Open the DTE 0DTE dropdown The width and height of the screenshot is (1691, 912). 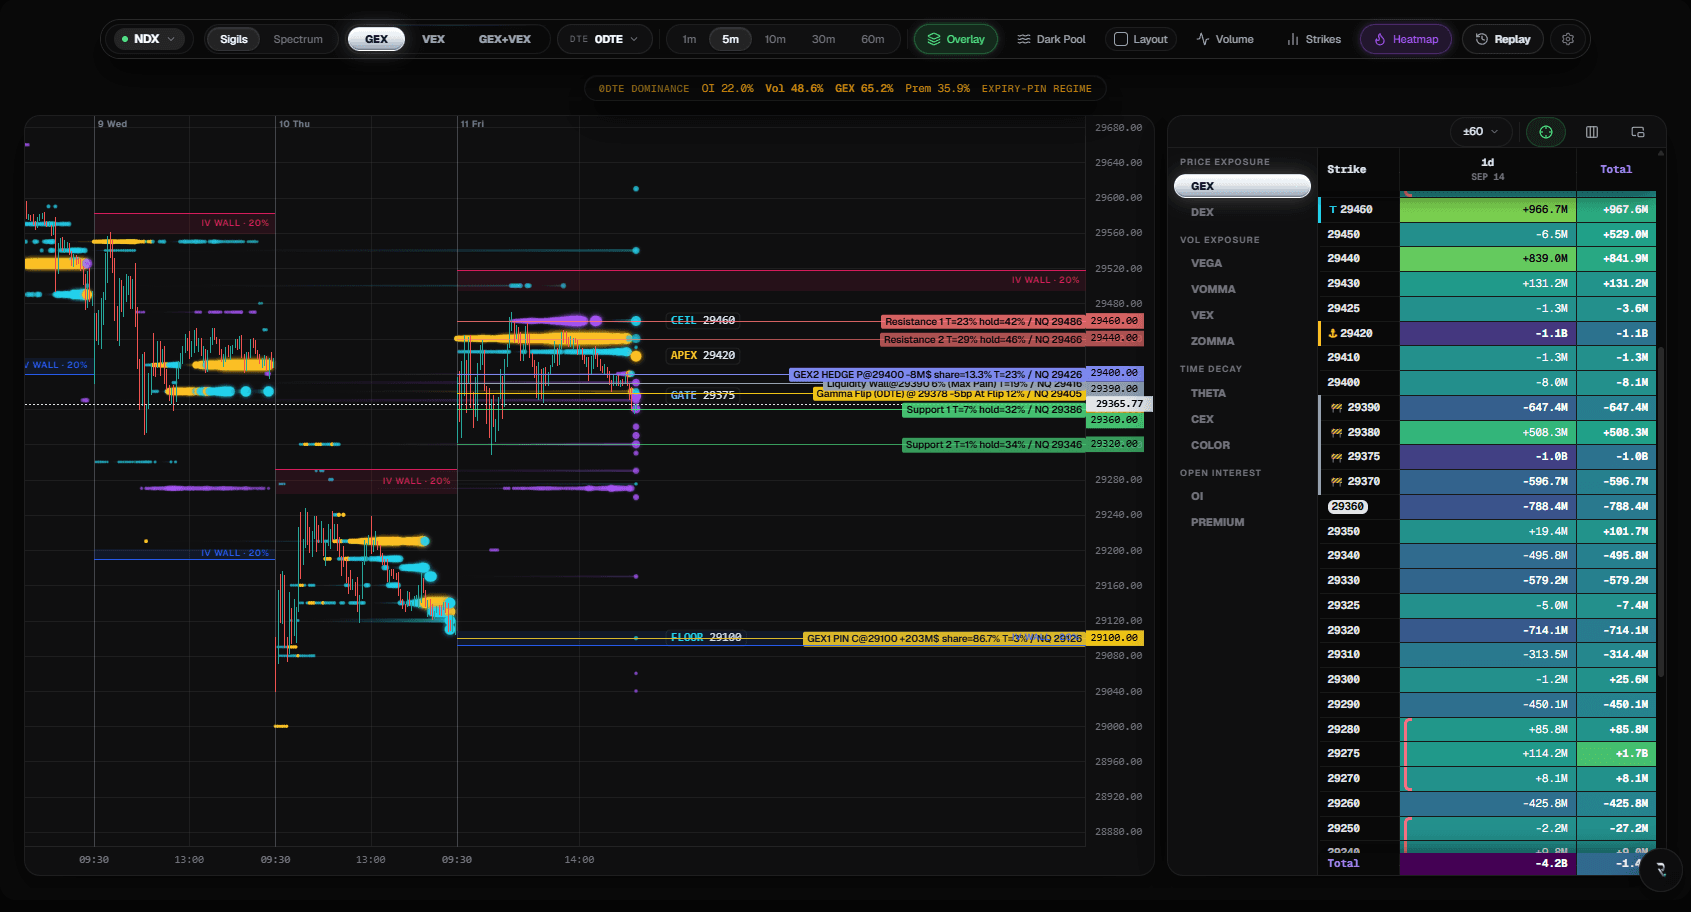point(605,39)
